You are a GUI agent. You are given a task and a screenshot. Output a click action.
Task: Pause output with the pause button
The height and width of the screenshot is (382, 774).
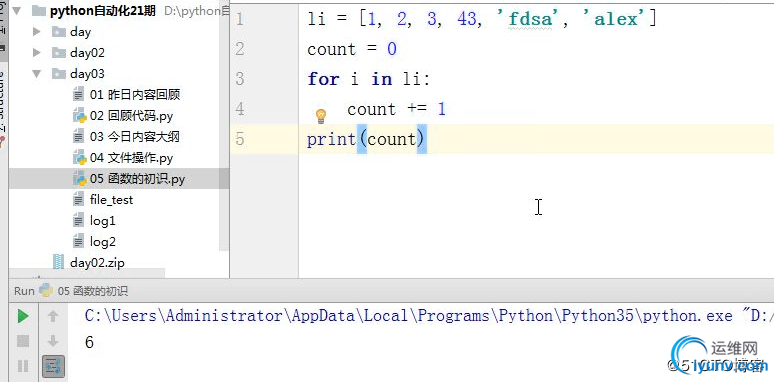[x=23, y=366]
